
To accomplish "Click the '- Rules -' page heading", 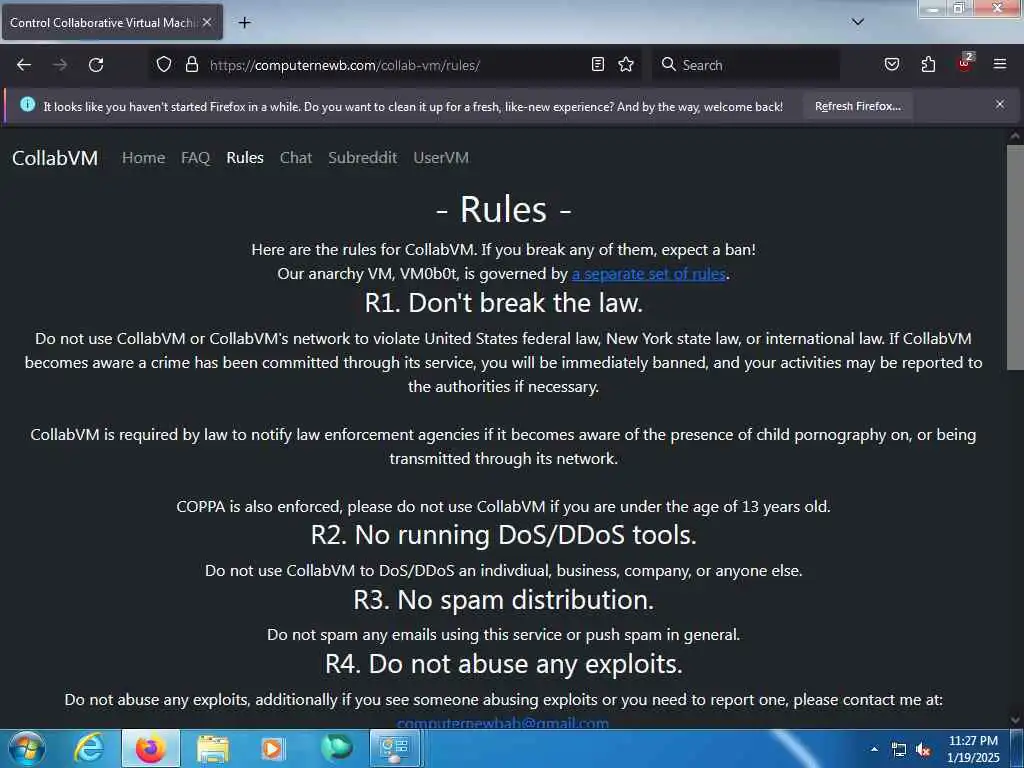I will 504,210.
